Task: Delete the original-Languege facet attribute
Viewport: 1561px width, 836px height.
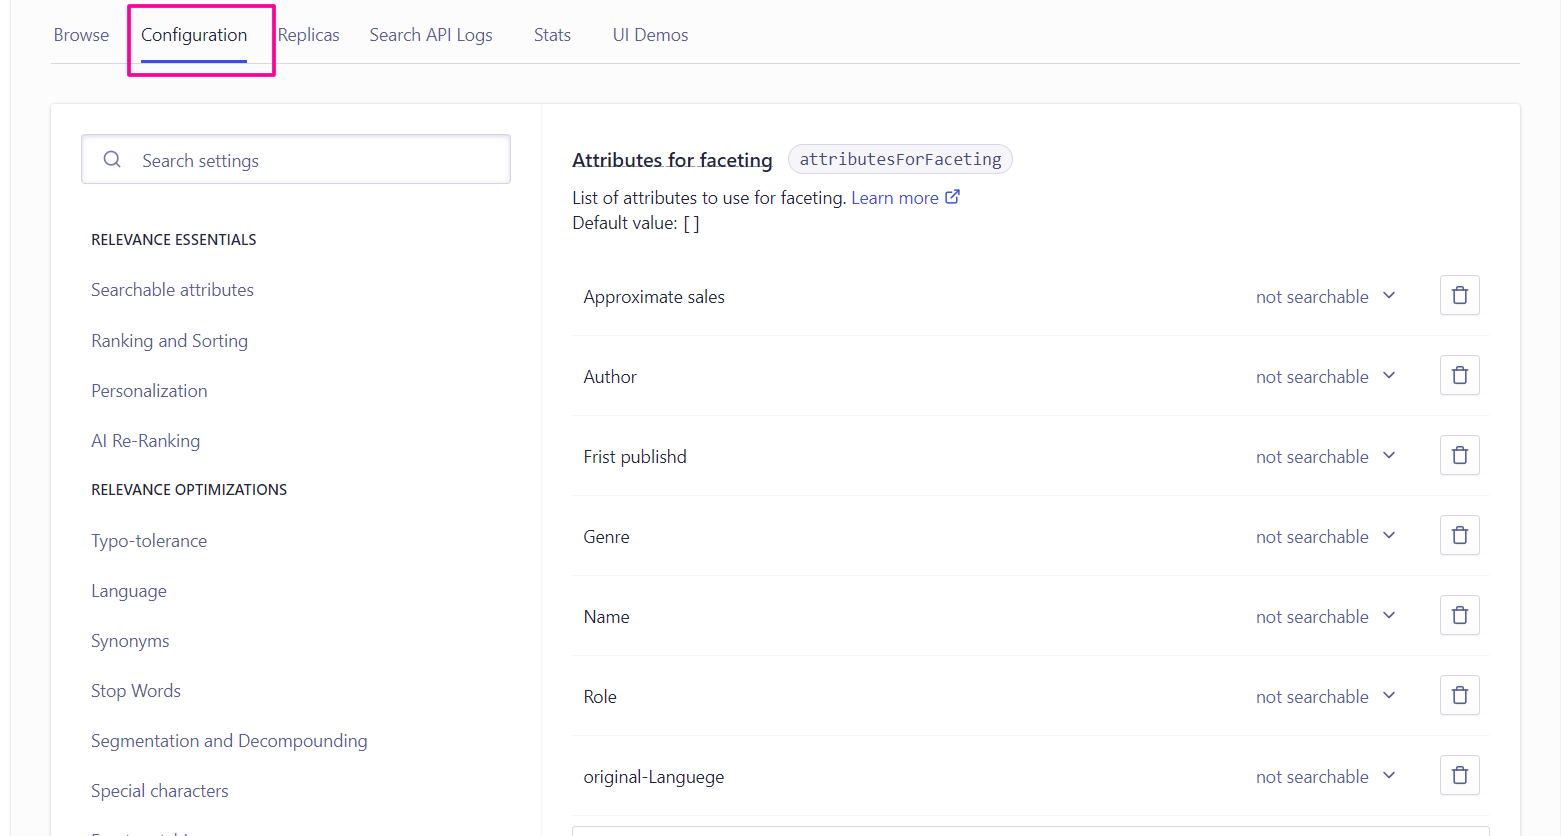Action: click(1459, 775)
